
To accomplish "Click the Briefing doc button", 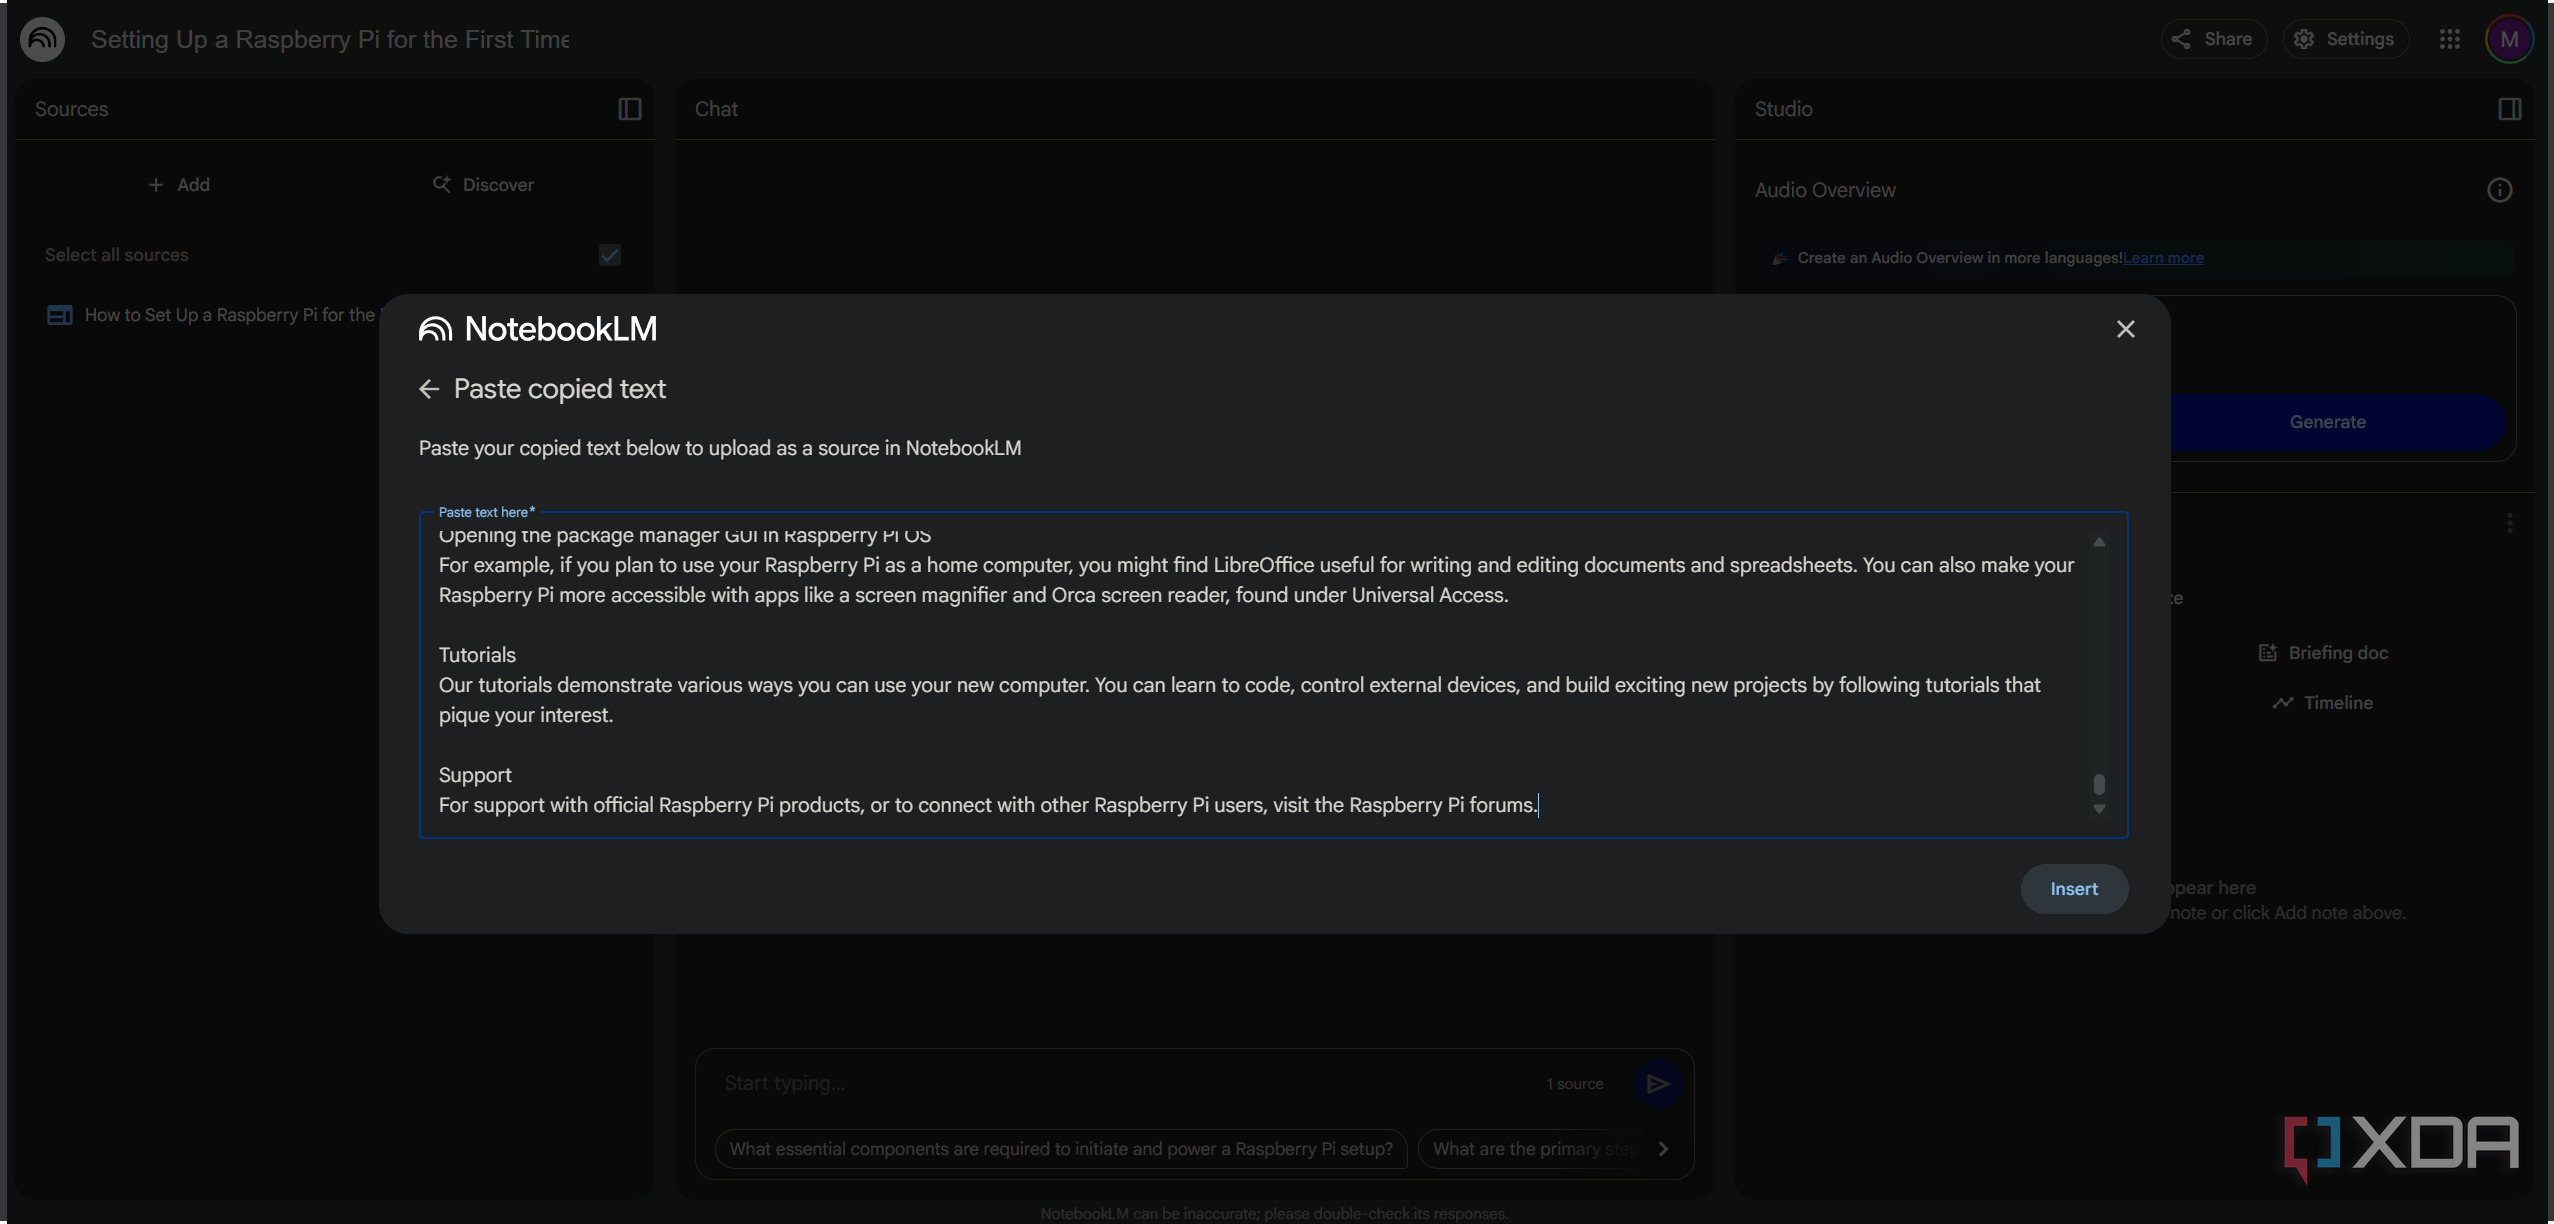I will pyautogui.click(x=2323, y=653).
